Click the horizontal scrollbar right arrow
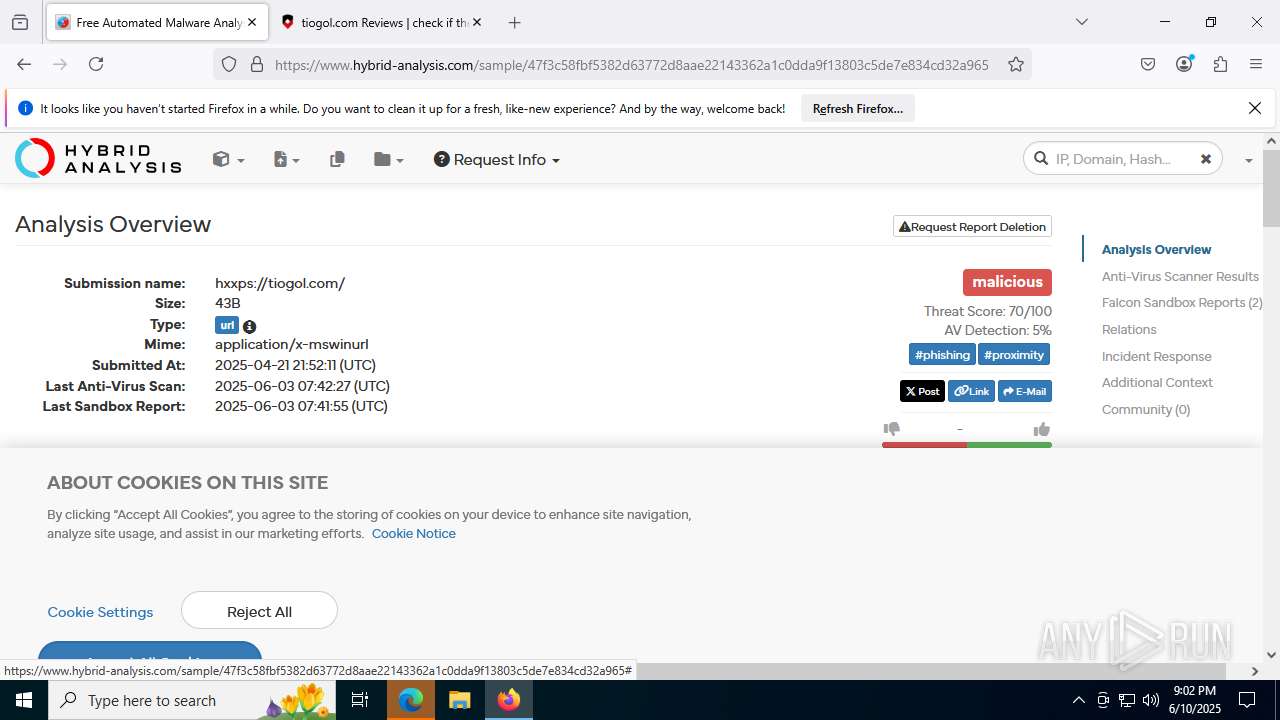Viewport: 1280px width, 720px height. 1255,671
